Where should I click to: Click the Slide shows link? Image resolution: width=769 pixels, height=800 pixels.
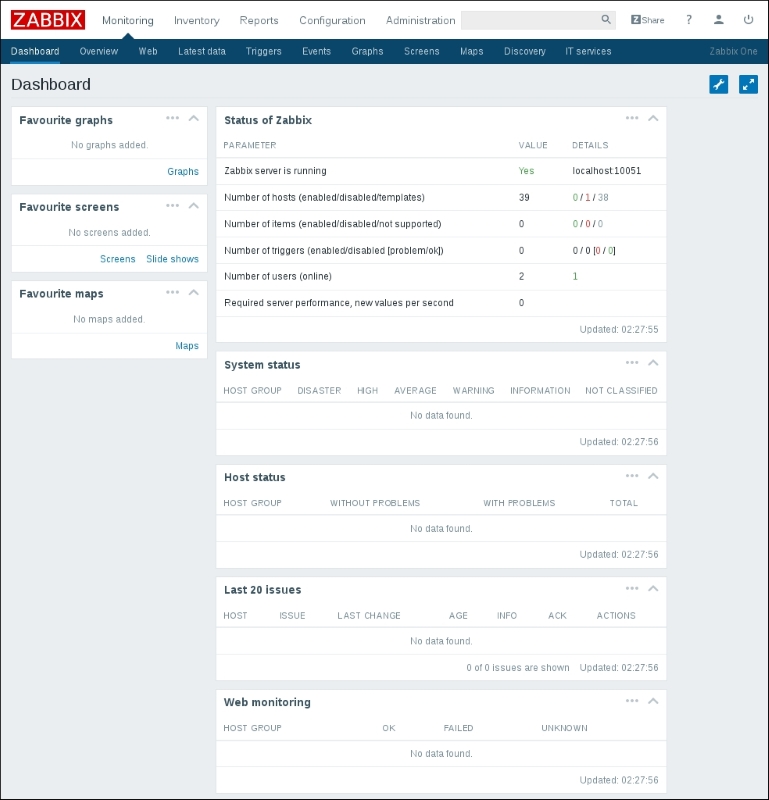tap(172, 259)
